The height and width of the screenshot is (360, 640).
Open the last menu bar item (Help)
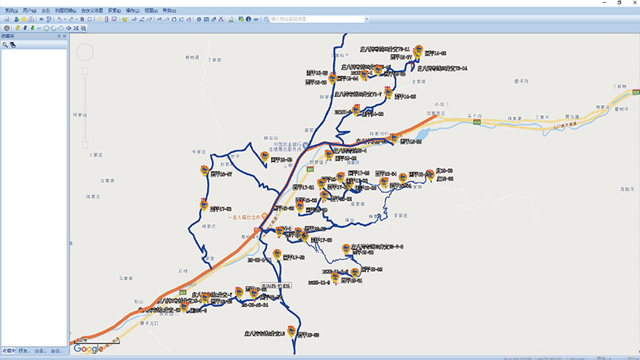coord(169,11)
